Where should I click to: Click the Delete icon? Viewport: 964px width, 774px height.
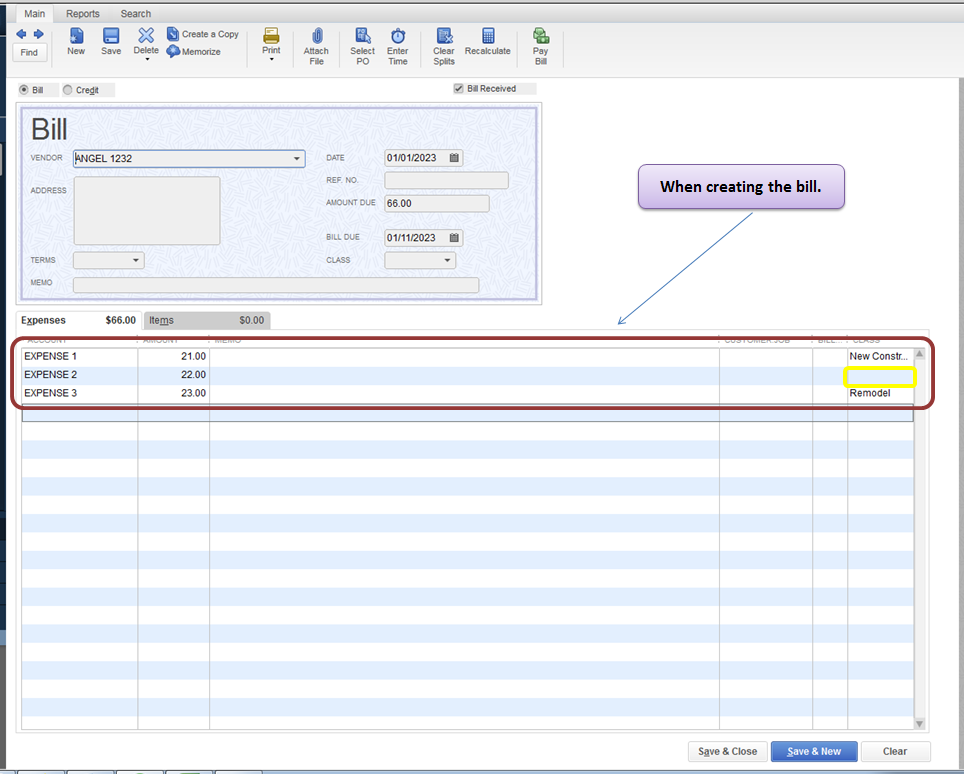click(146, 37)
